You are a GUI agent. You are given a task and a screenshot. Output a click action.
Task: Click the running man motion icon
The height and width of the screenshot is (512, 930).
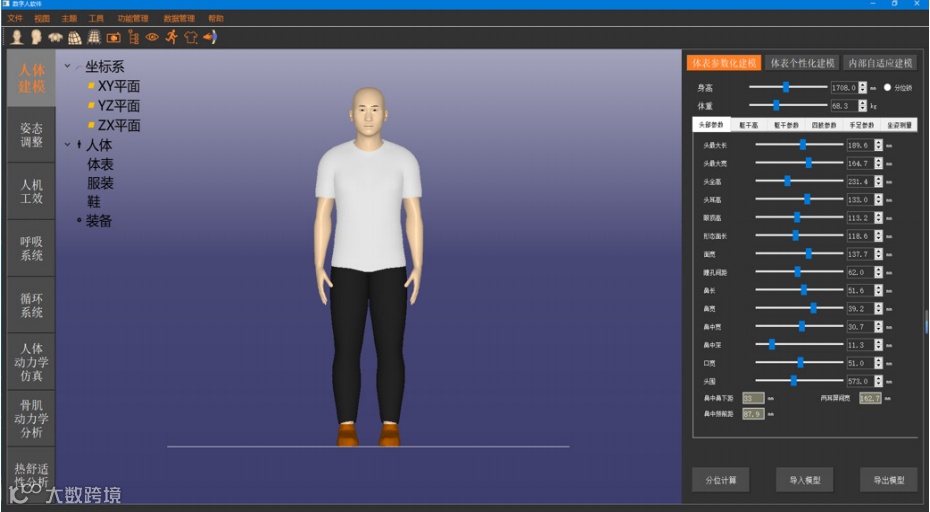(171, 37)
